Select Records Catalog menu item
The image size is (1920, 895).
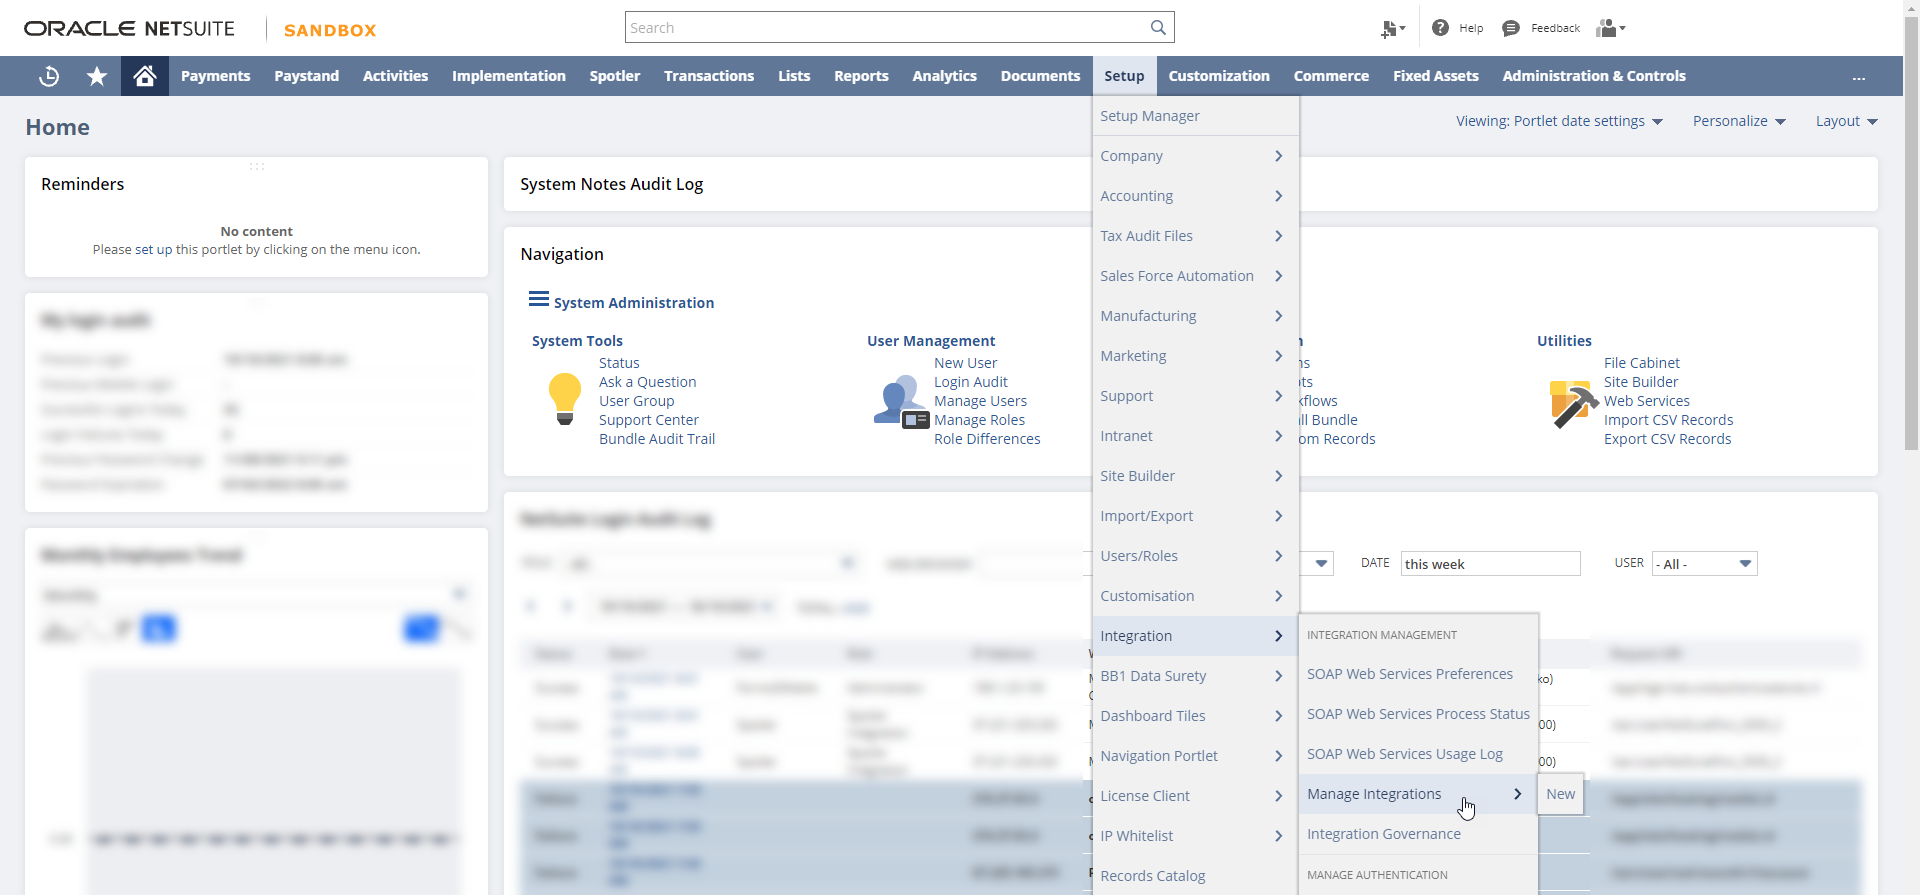coord(1195,876)
